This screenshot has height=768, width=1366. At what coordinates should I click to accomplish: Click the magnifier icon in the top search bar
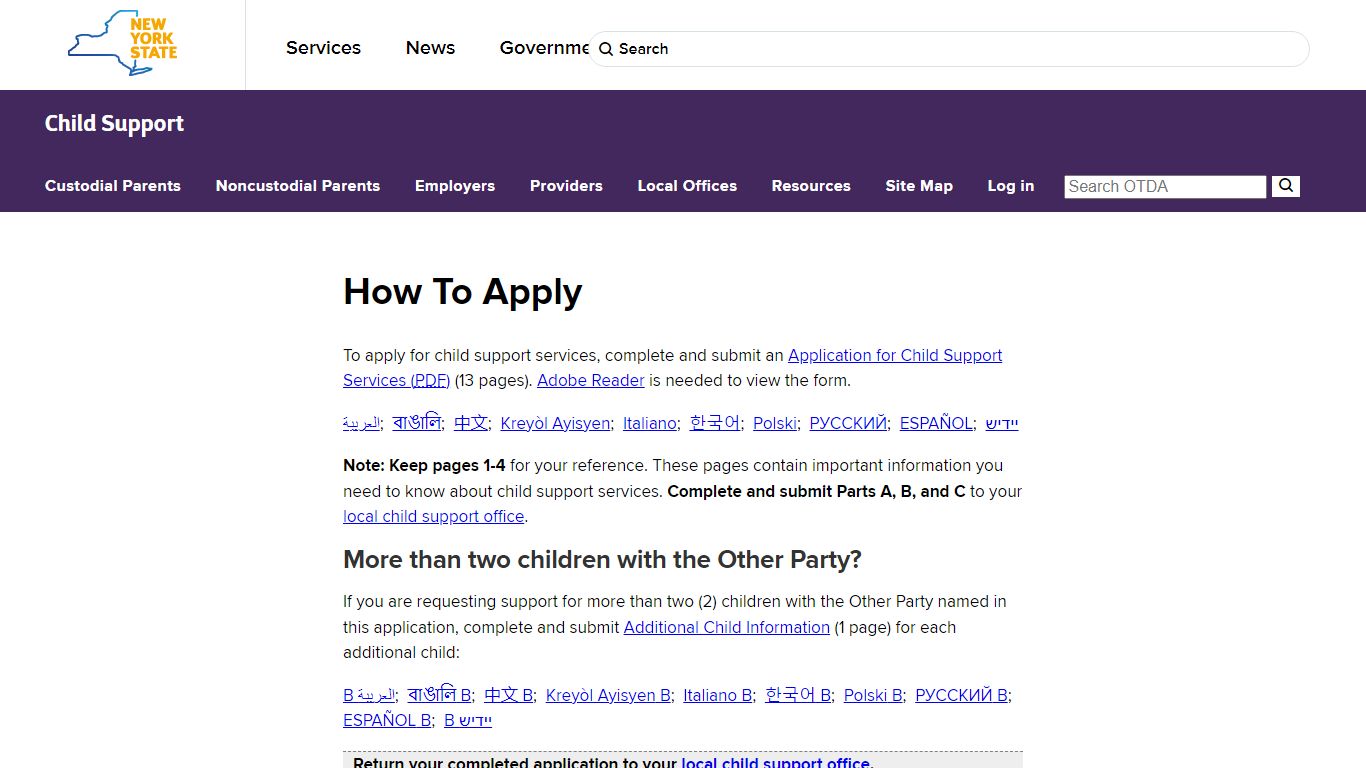coord(606,49)
